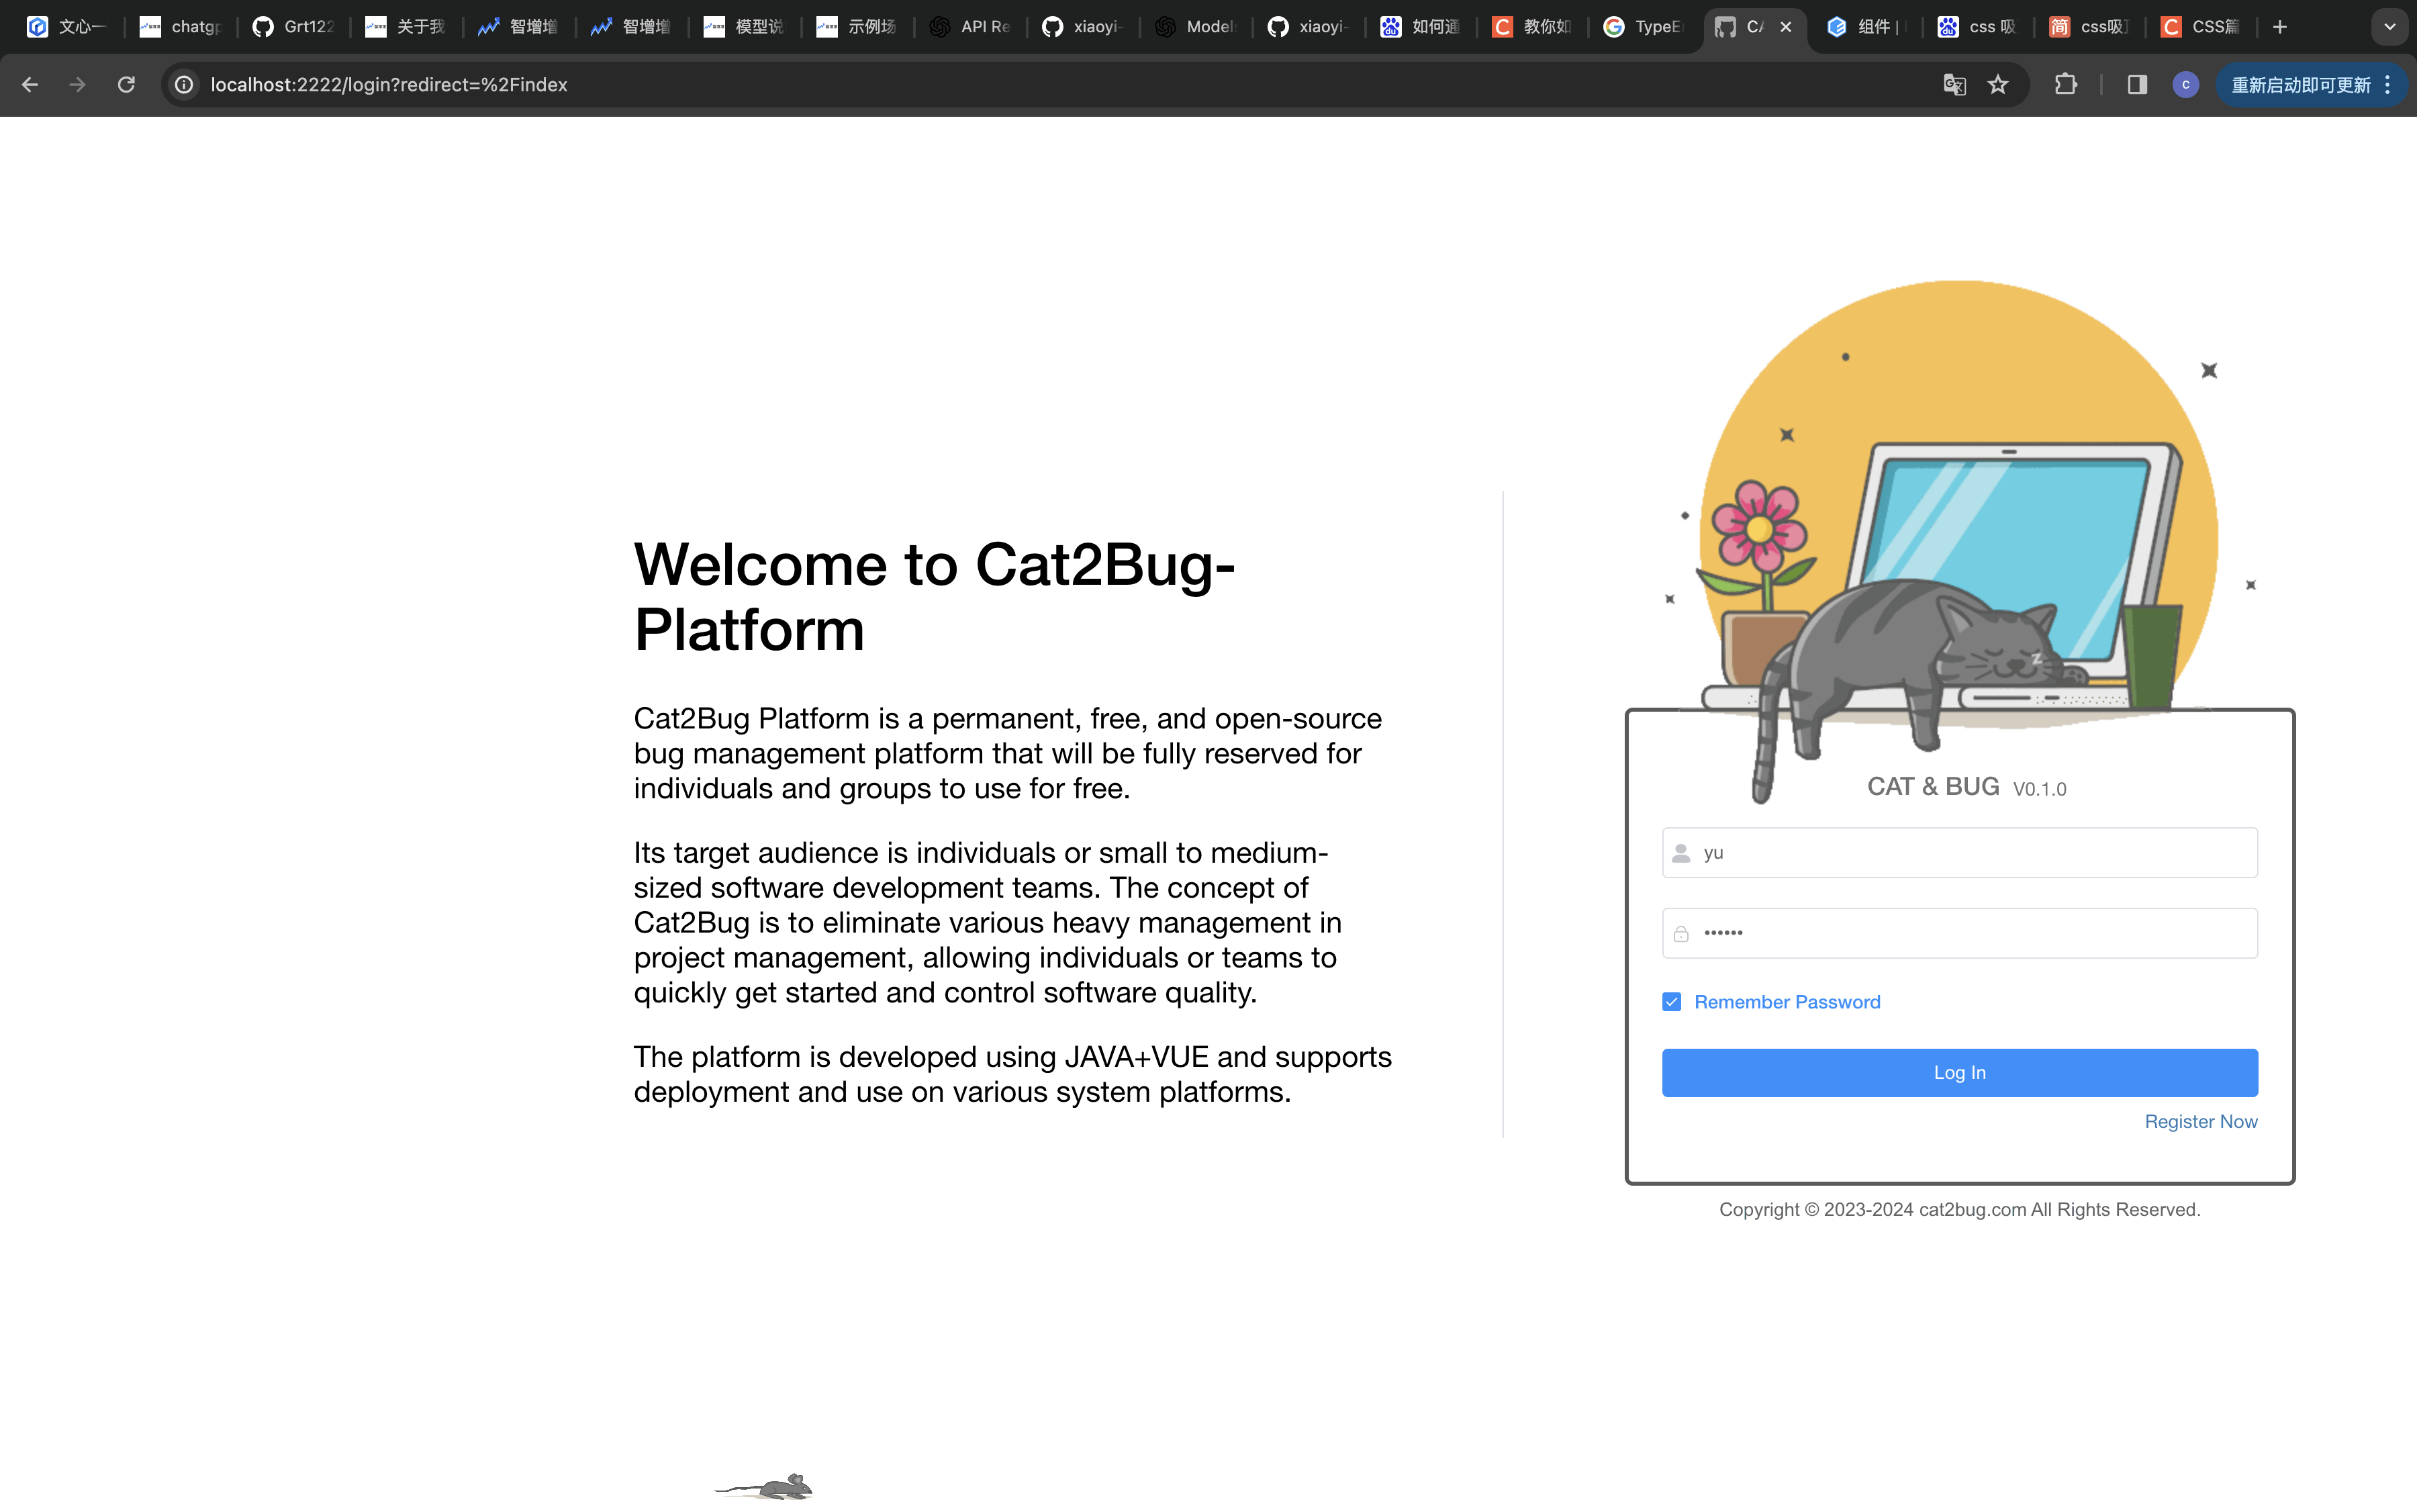Follow the Register Now link

tap(2200, 1121)
